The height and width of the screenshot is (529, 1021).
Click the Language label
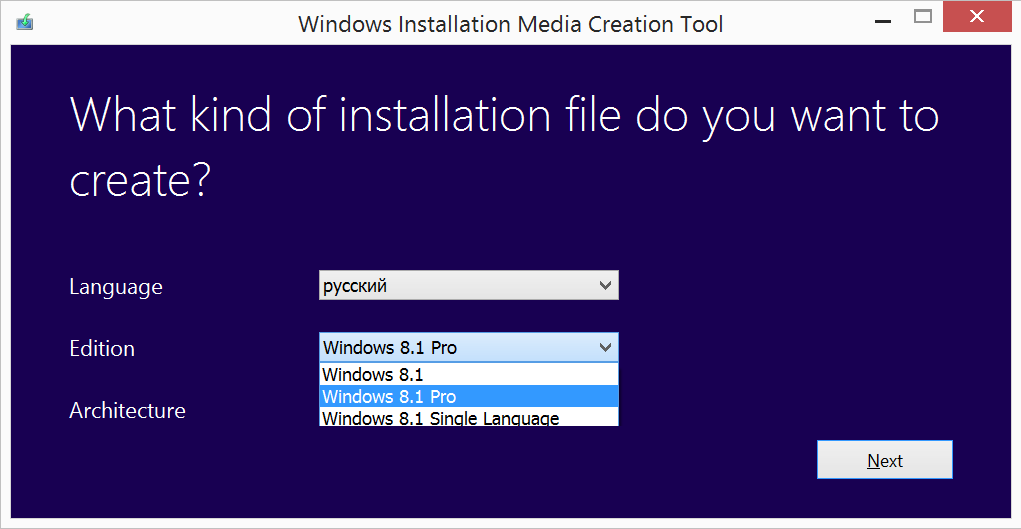click(116, 287)
